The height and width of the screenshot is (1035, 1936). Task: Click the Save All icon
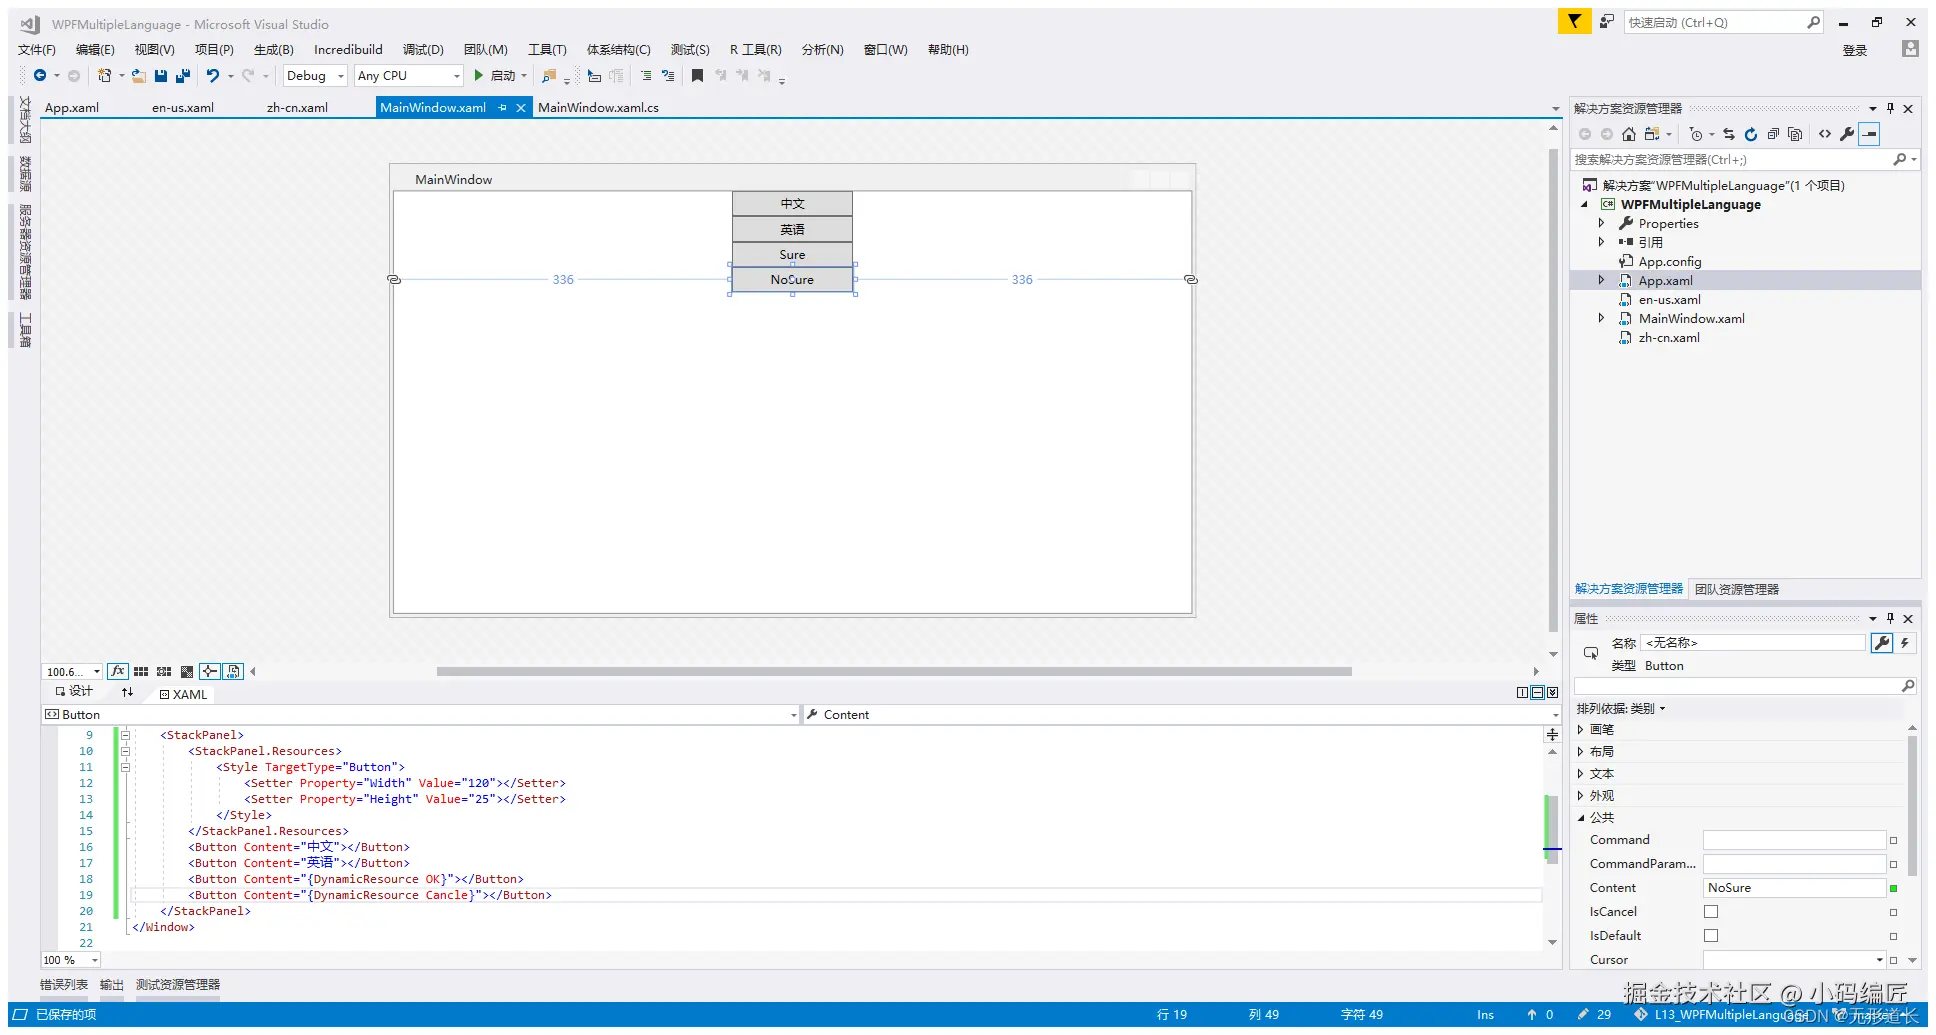183,76
